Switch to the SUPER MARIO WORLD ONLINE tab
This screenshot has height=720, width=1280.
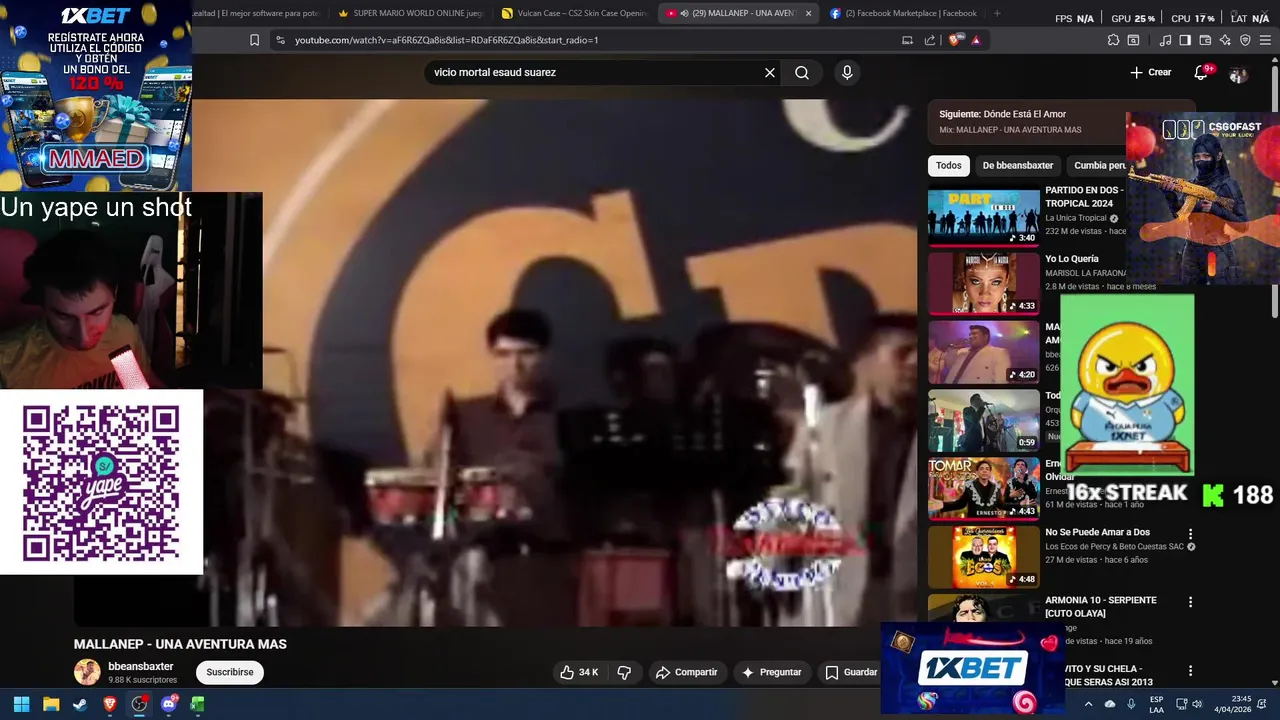click(410, 13)
